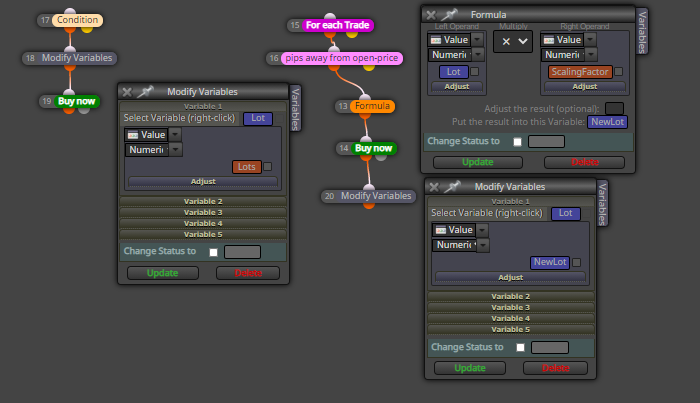Select Buy now node 14
This screenshot has width=700, height=403.
coord(374,148)
